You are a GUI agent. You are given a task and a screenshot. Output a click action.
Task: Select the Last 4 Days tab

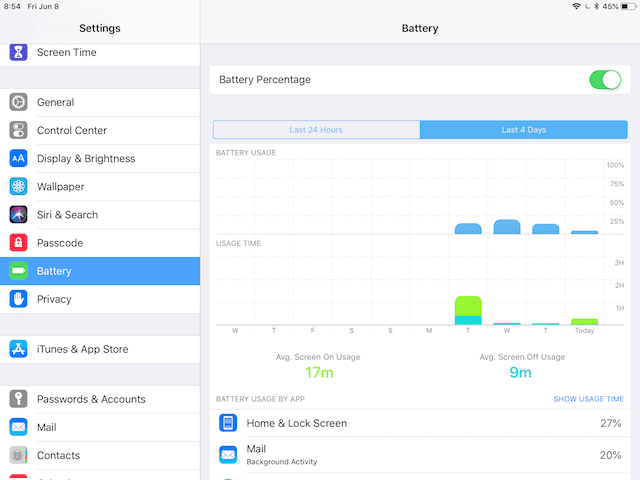coord(523,130)
